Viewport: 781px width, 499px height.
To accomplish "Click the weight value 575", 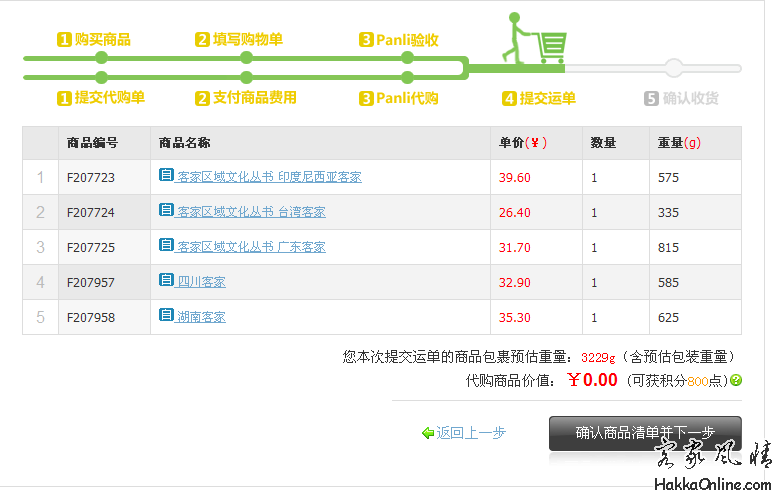I will click(668, 178).
